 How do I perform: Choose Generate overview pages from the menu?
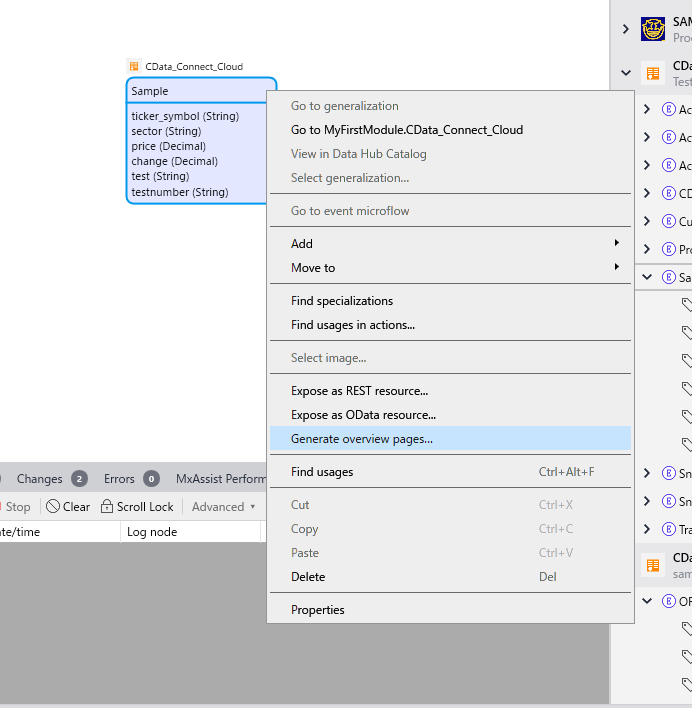point(362,439)
